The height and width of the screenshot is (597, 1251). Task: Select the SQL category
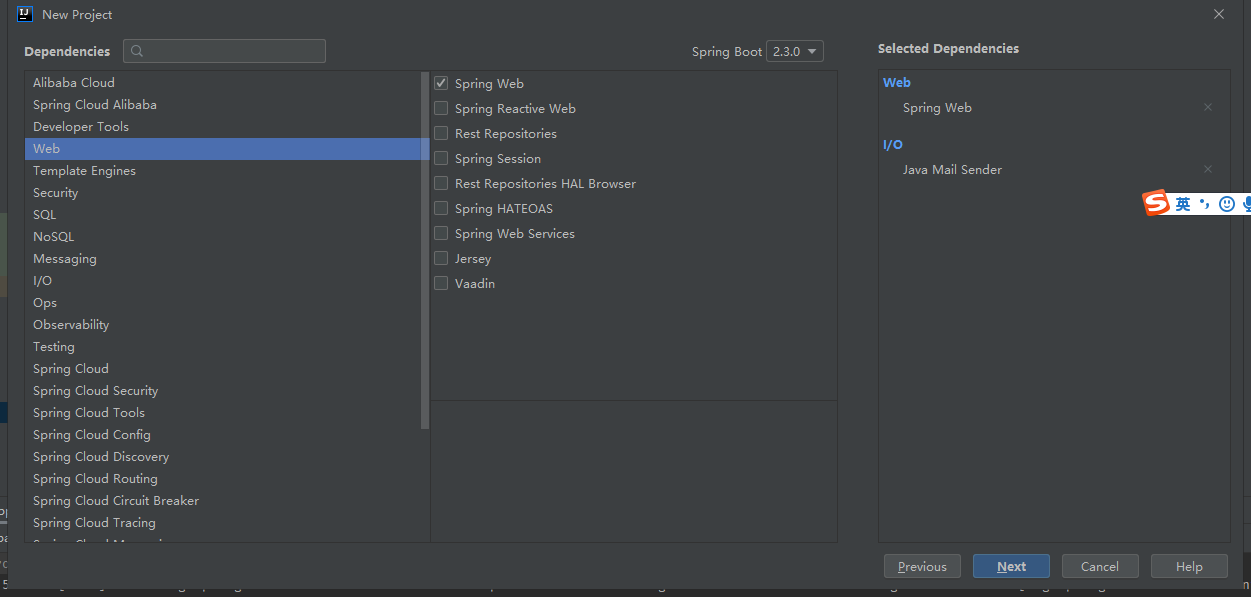pyautogui.click(x=223, y=214)
